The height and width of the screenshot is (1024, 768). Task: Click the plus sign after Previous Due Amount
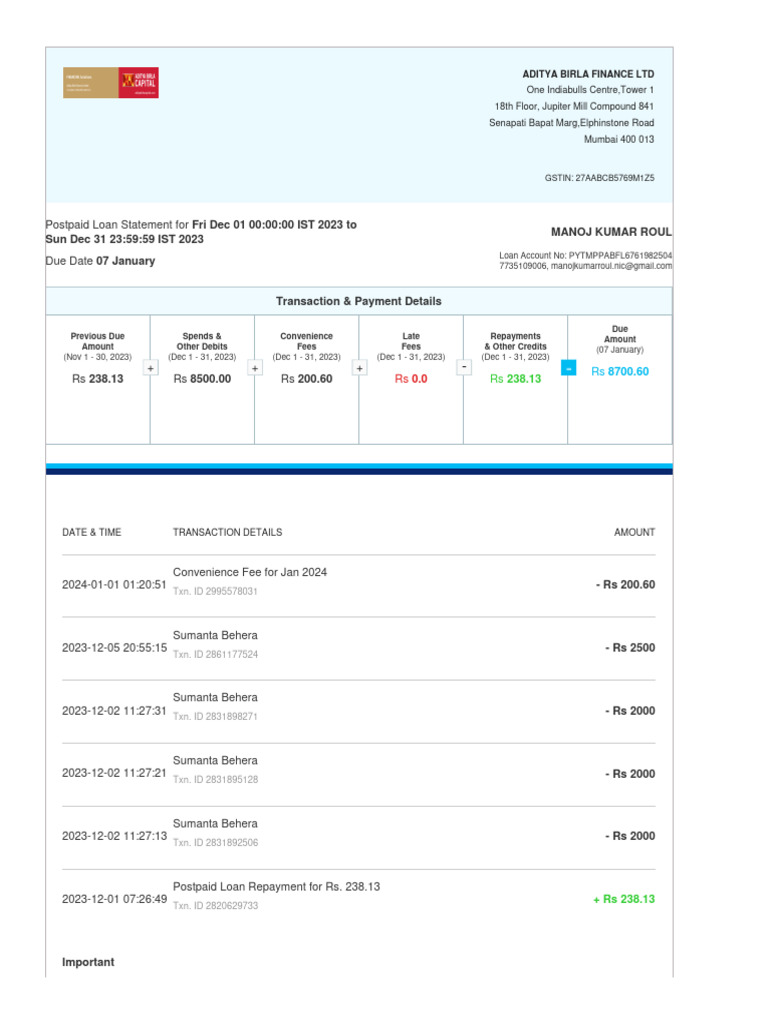[150, 369]
